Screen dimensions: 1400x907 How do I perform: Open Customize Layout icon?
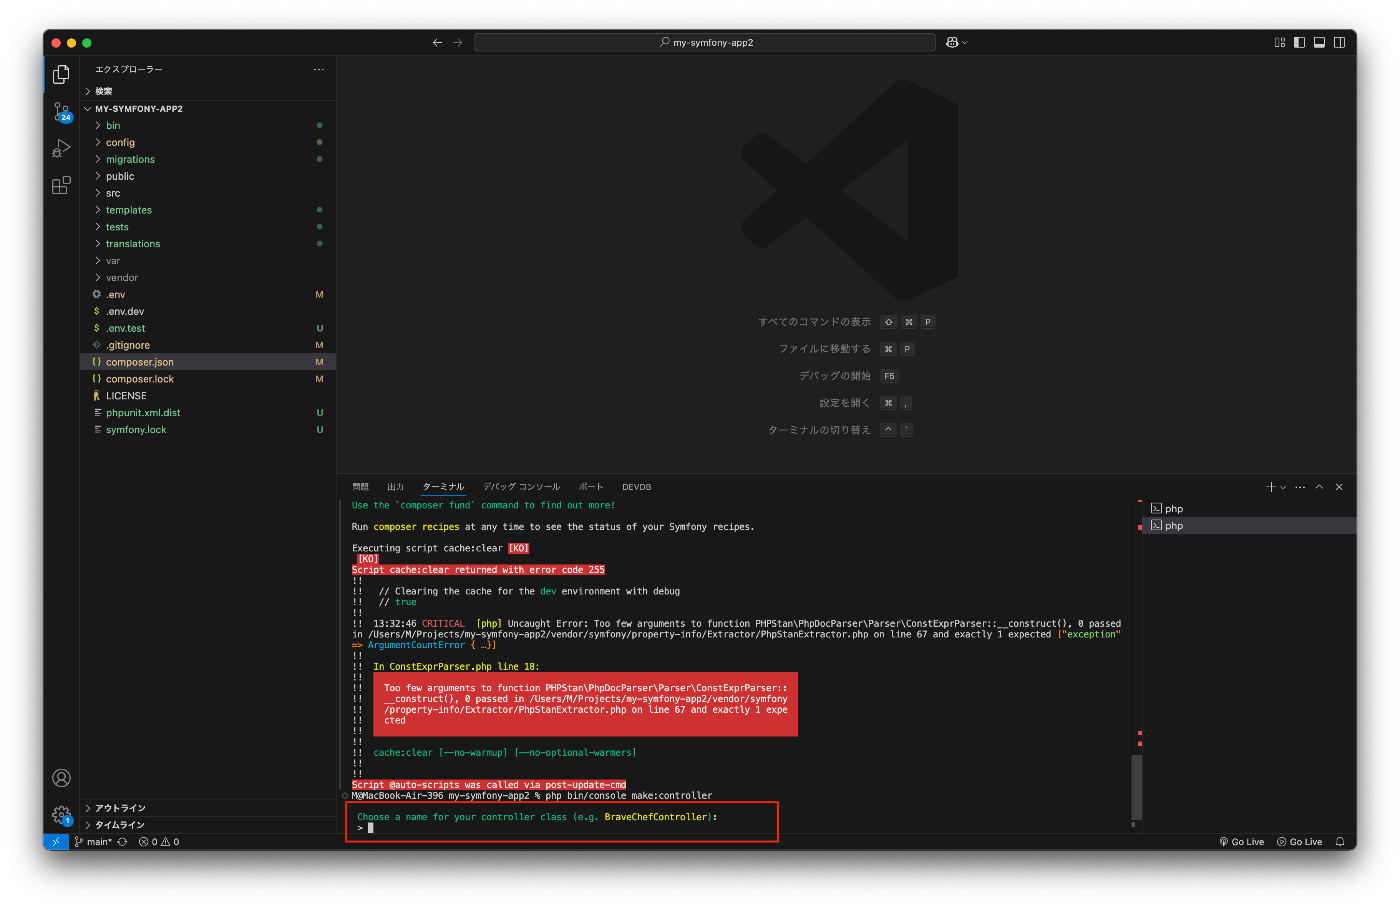[x=1280, y=42]
